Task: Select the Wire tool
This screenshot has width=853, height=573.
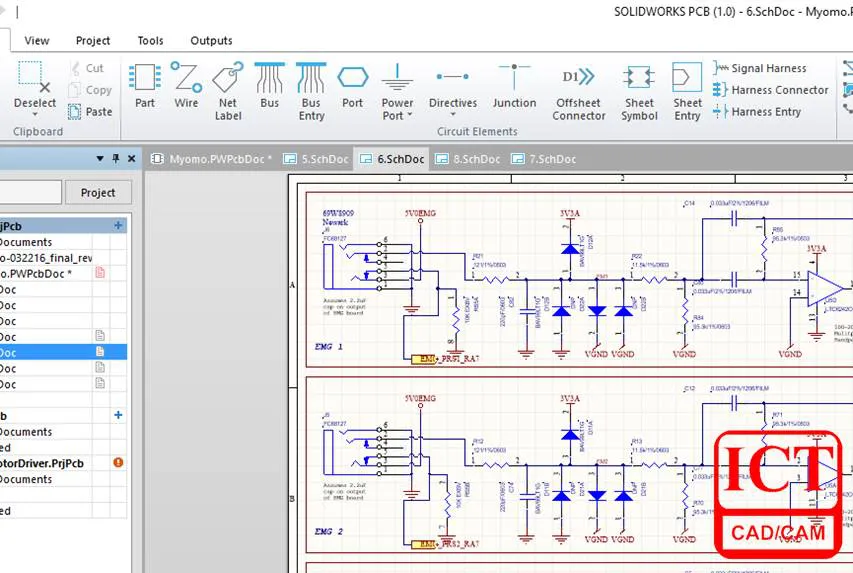Action: click(186, 85)
